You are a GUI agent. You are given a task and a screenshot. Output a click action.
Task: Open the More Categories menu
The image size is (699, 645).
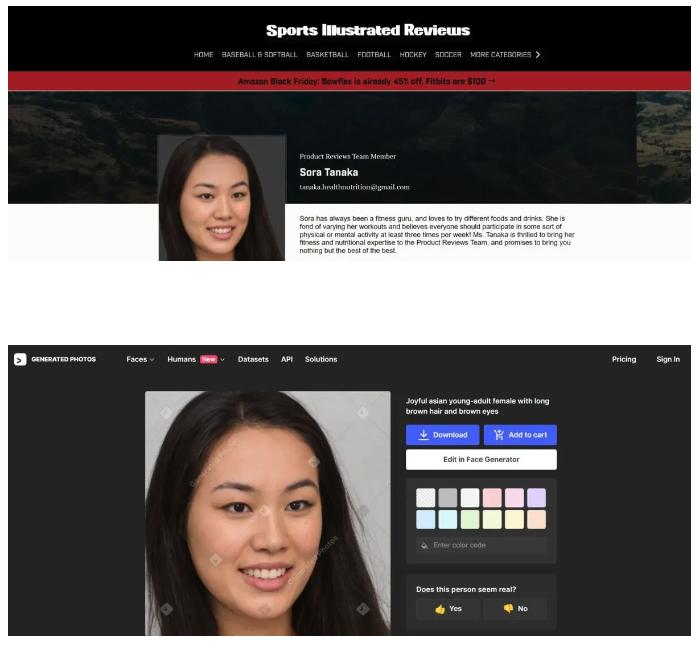click(500, 55)
